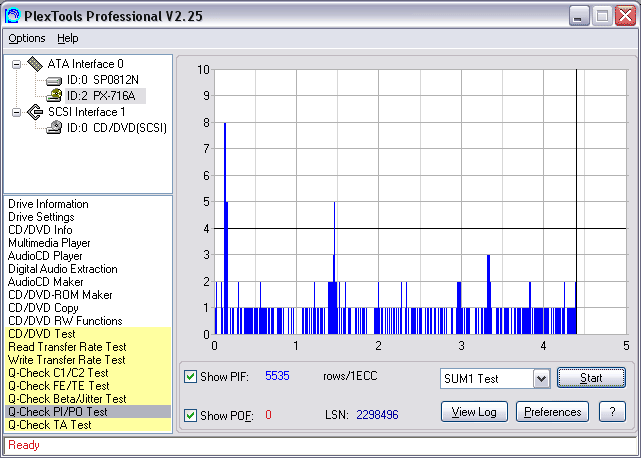Select Q-Check Beta/Jitter Test

click(88, 399)
